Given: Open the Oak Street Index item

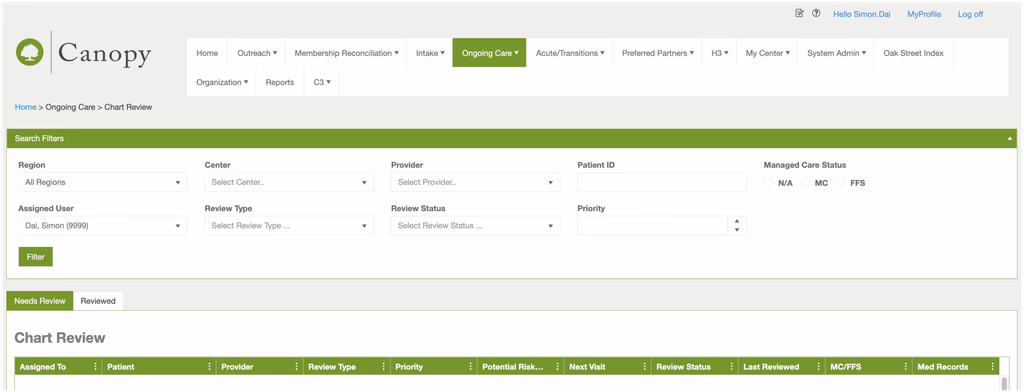Looking at the screenshot, I should (x=913, y=53).
